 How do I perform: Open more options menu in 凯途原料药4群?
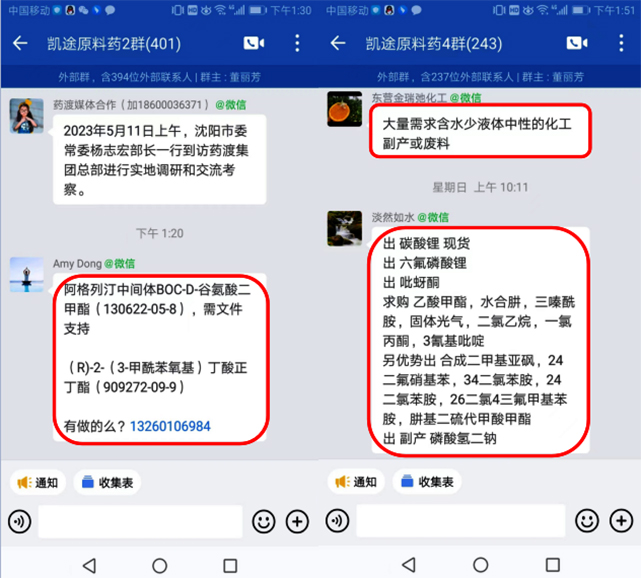621,43
